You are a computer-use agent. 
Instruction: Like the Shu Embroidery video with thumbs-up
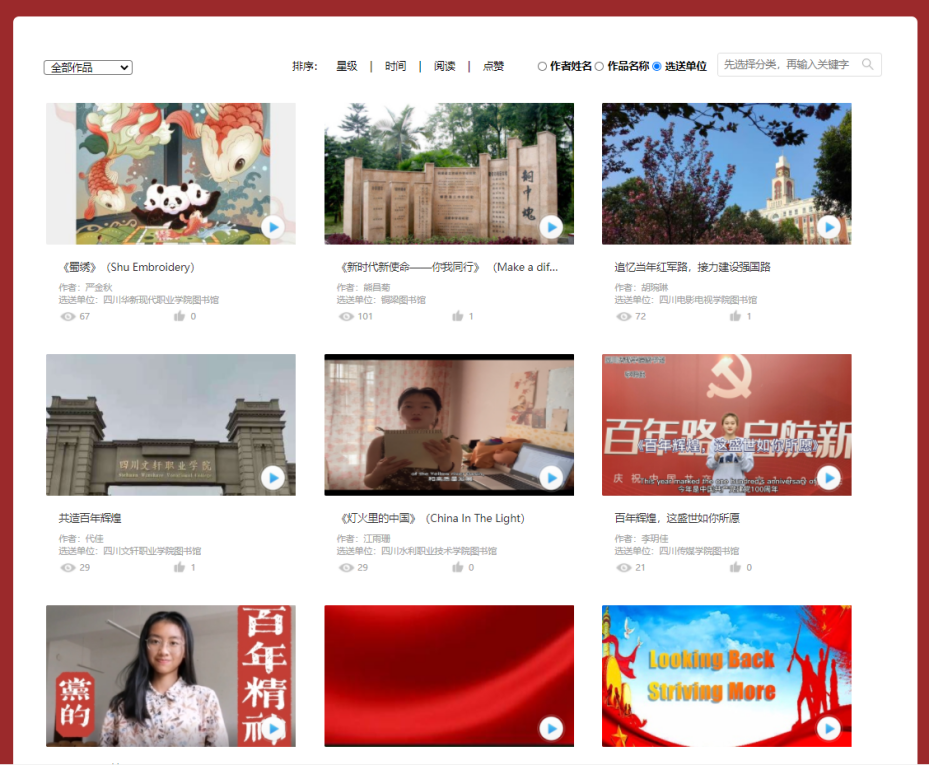point(180,316)
